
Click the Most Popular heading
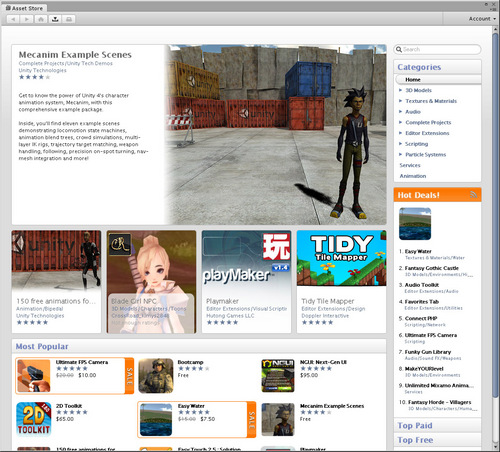point(42,346)
